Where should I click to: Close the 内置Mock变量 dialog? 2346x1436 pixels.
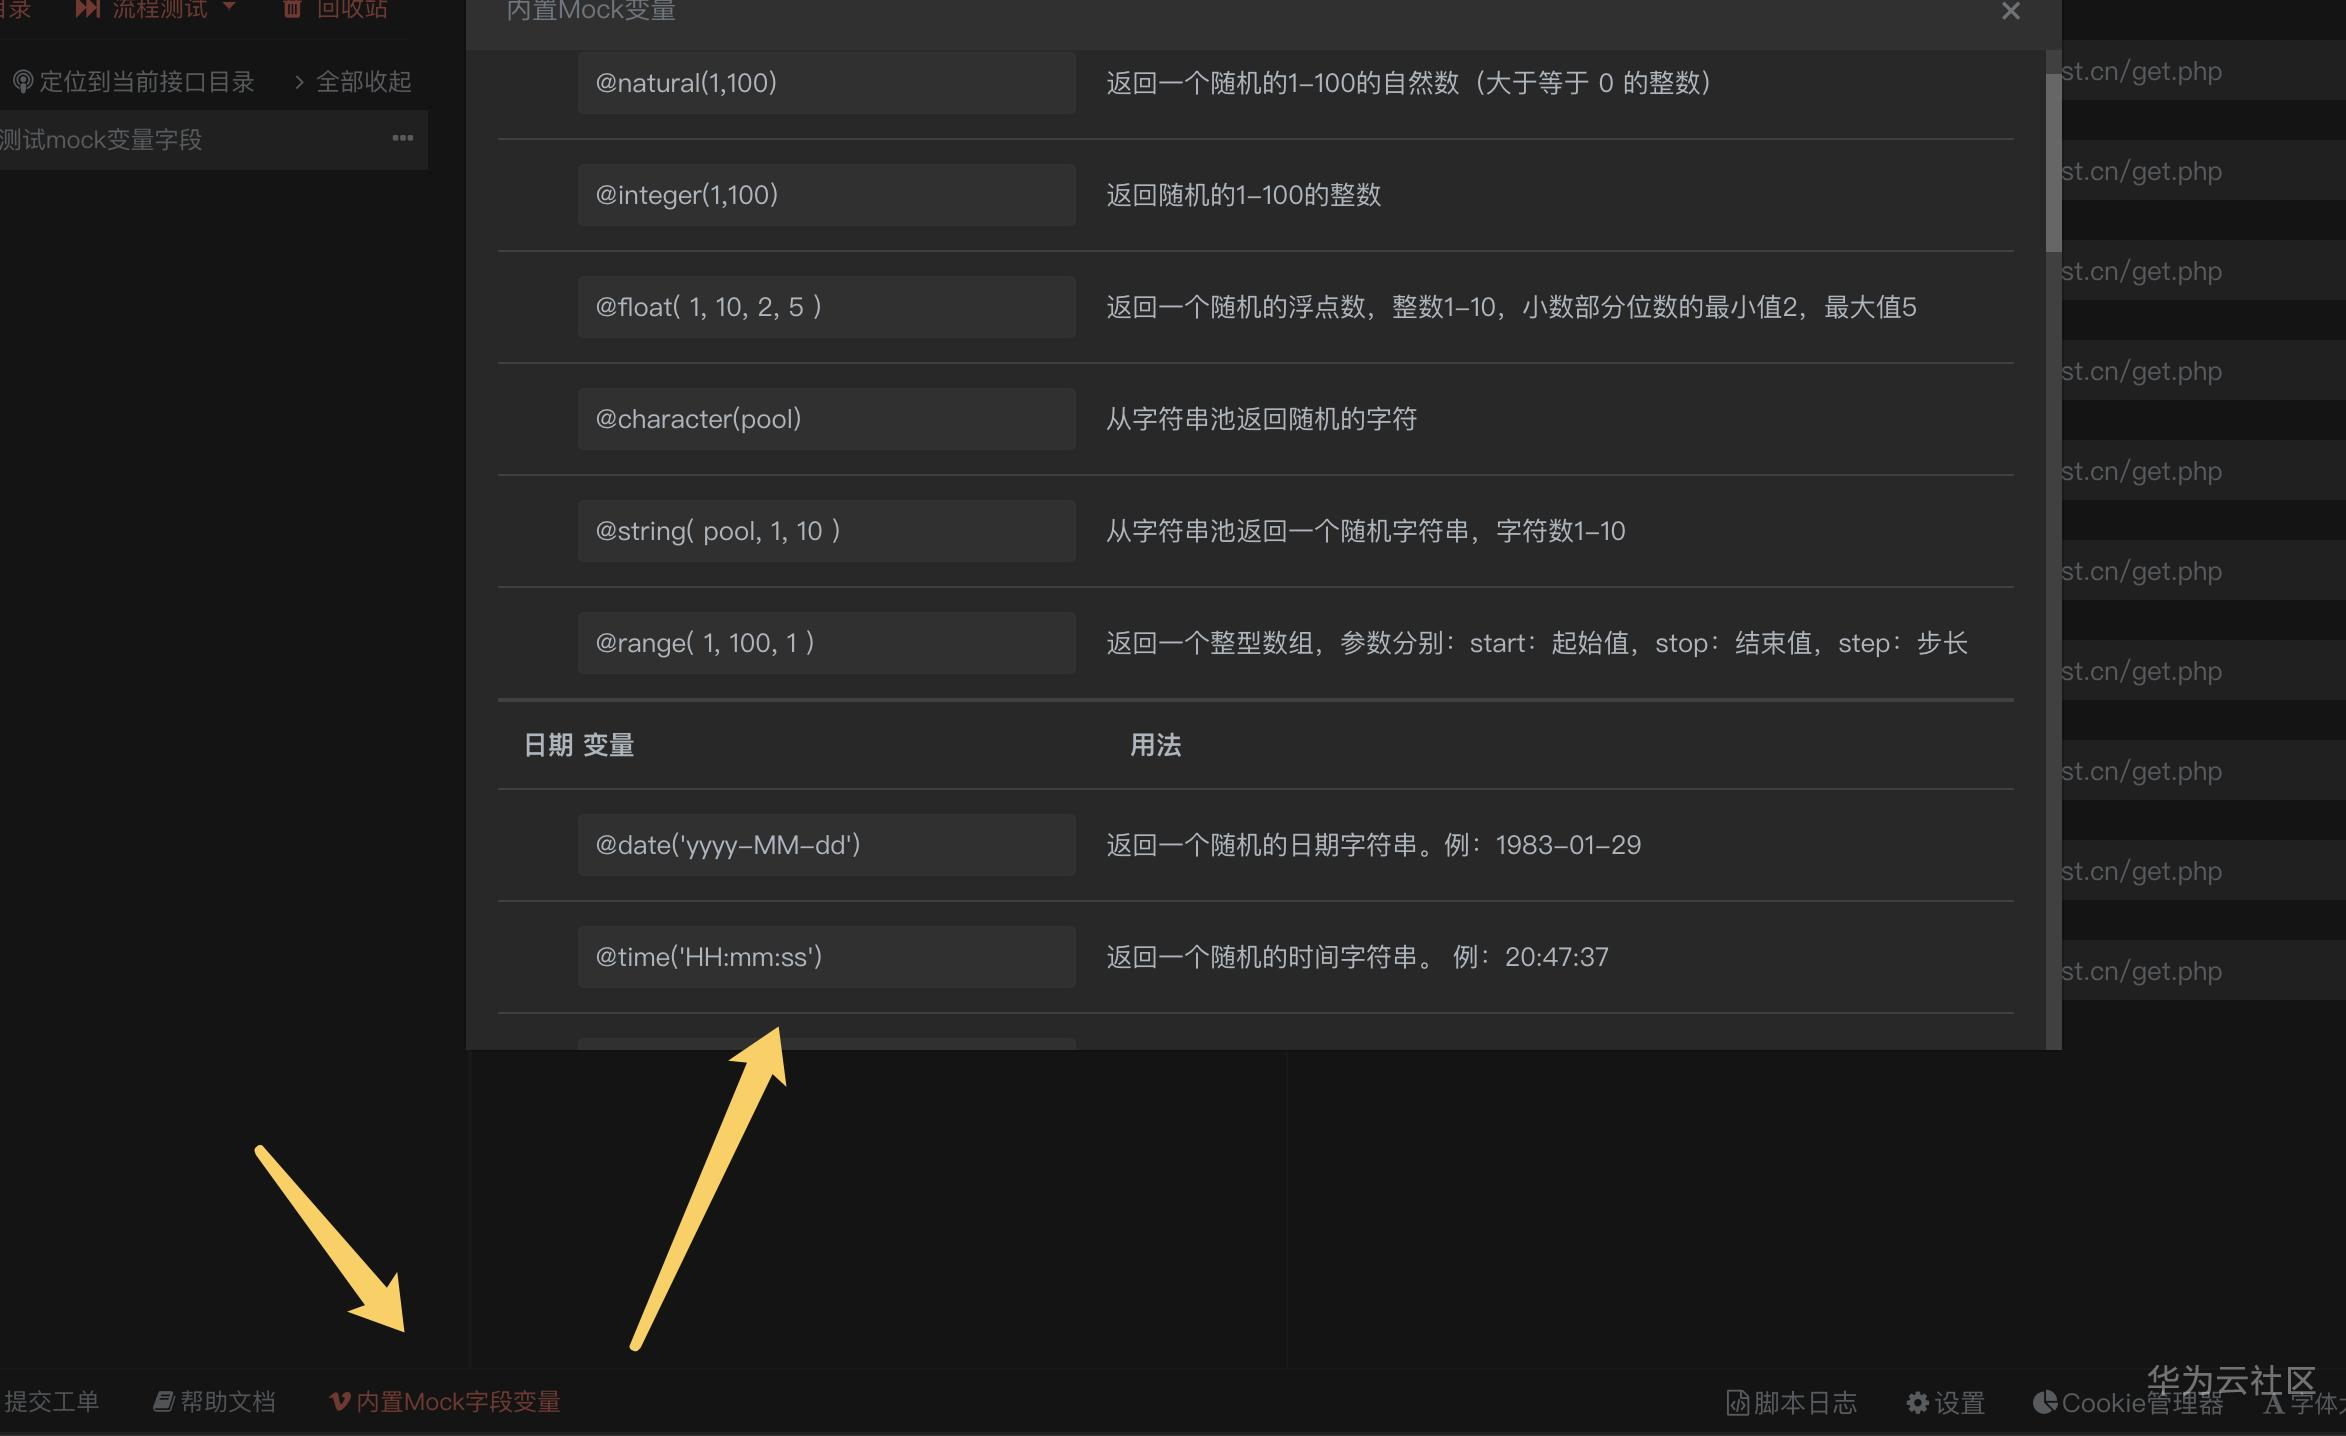2010,12
